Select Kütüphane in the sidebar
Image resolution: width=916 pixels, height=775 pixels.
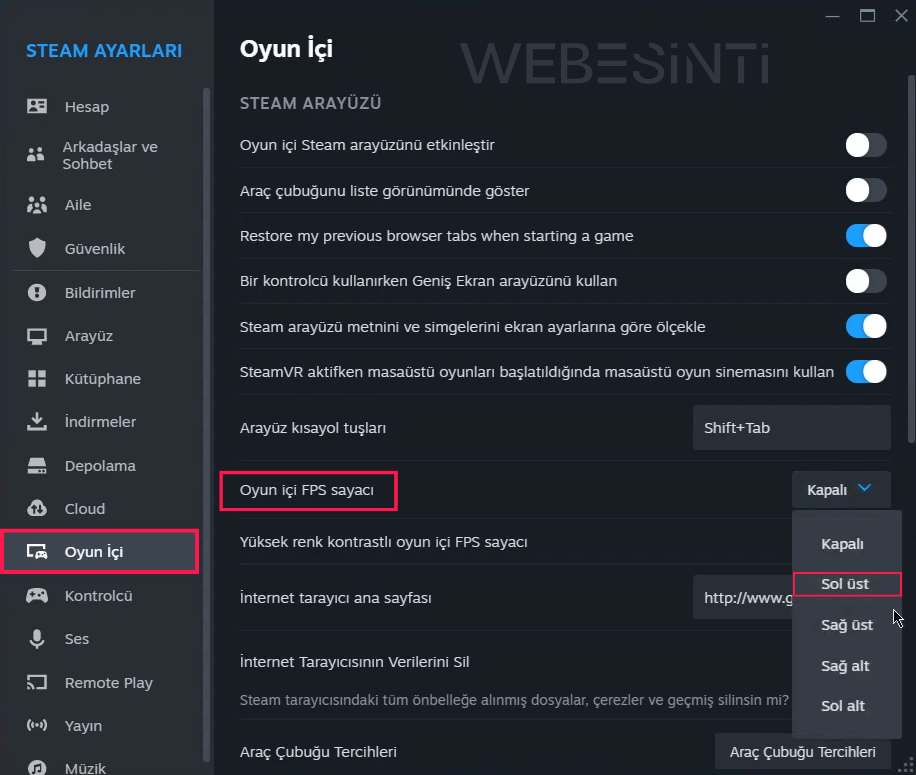[103, 379]
